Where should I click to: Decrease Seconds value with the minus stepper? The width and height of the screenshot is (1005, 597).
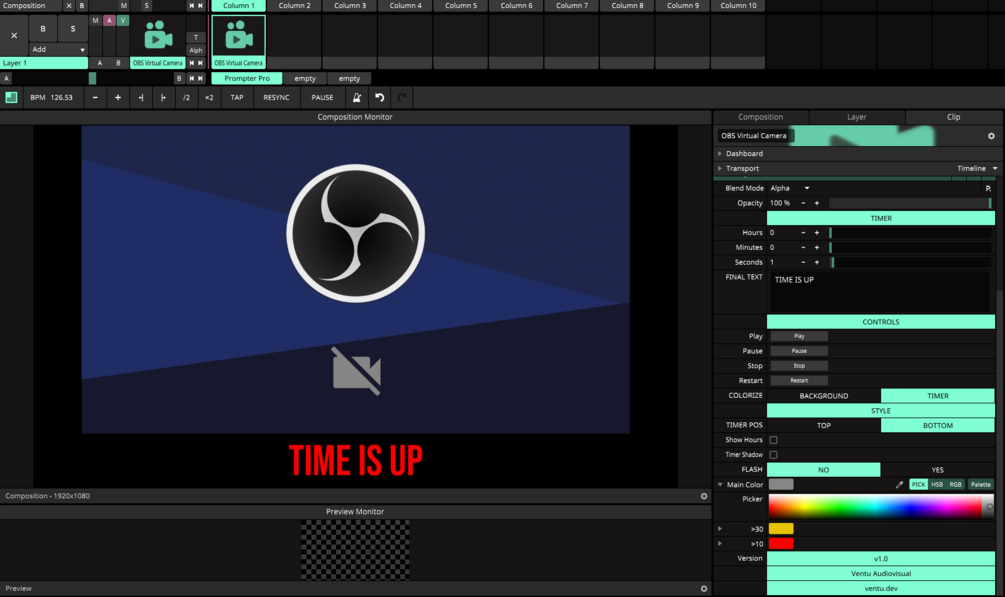click(803, 262)
